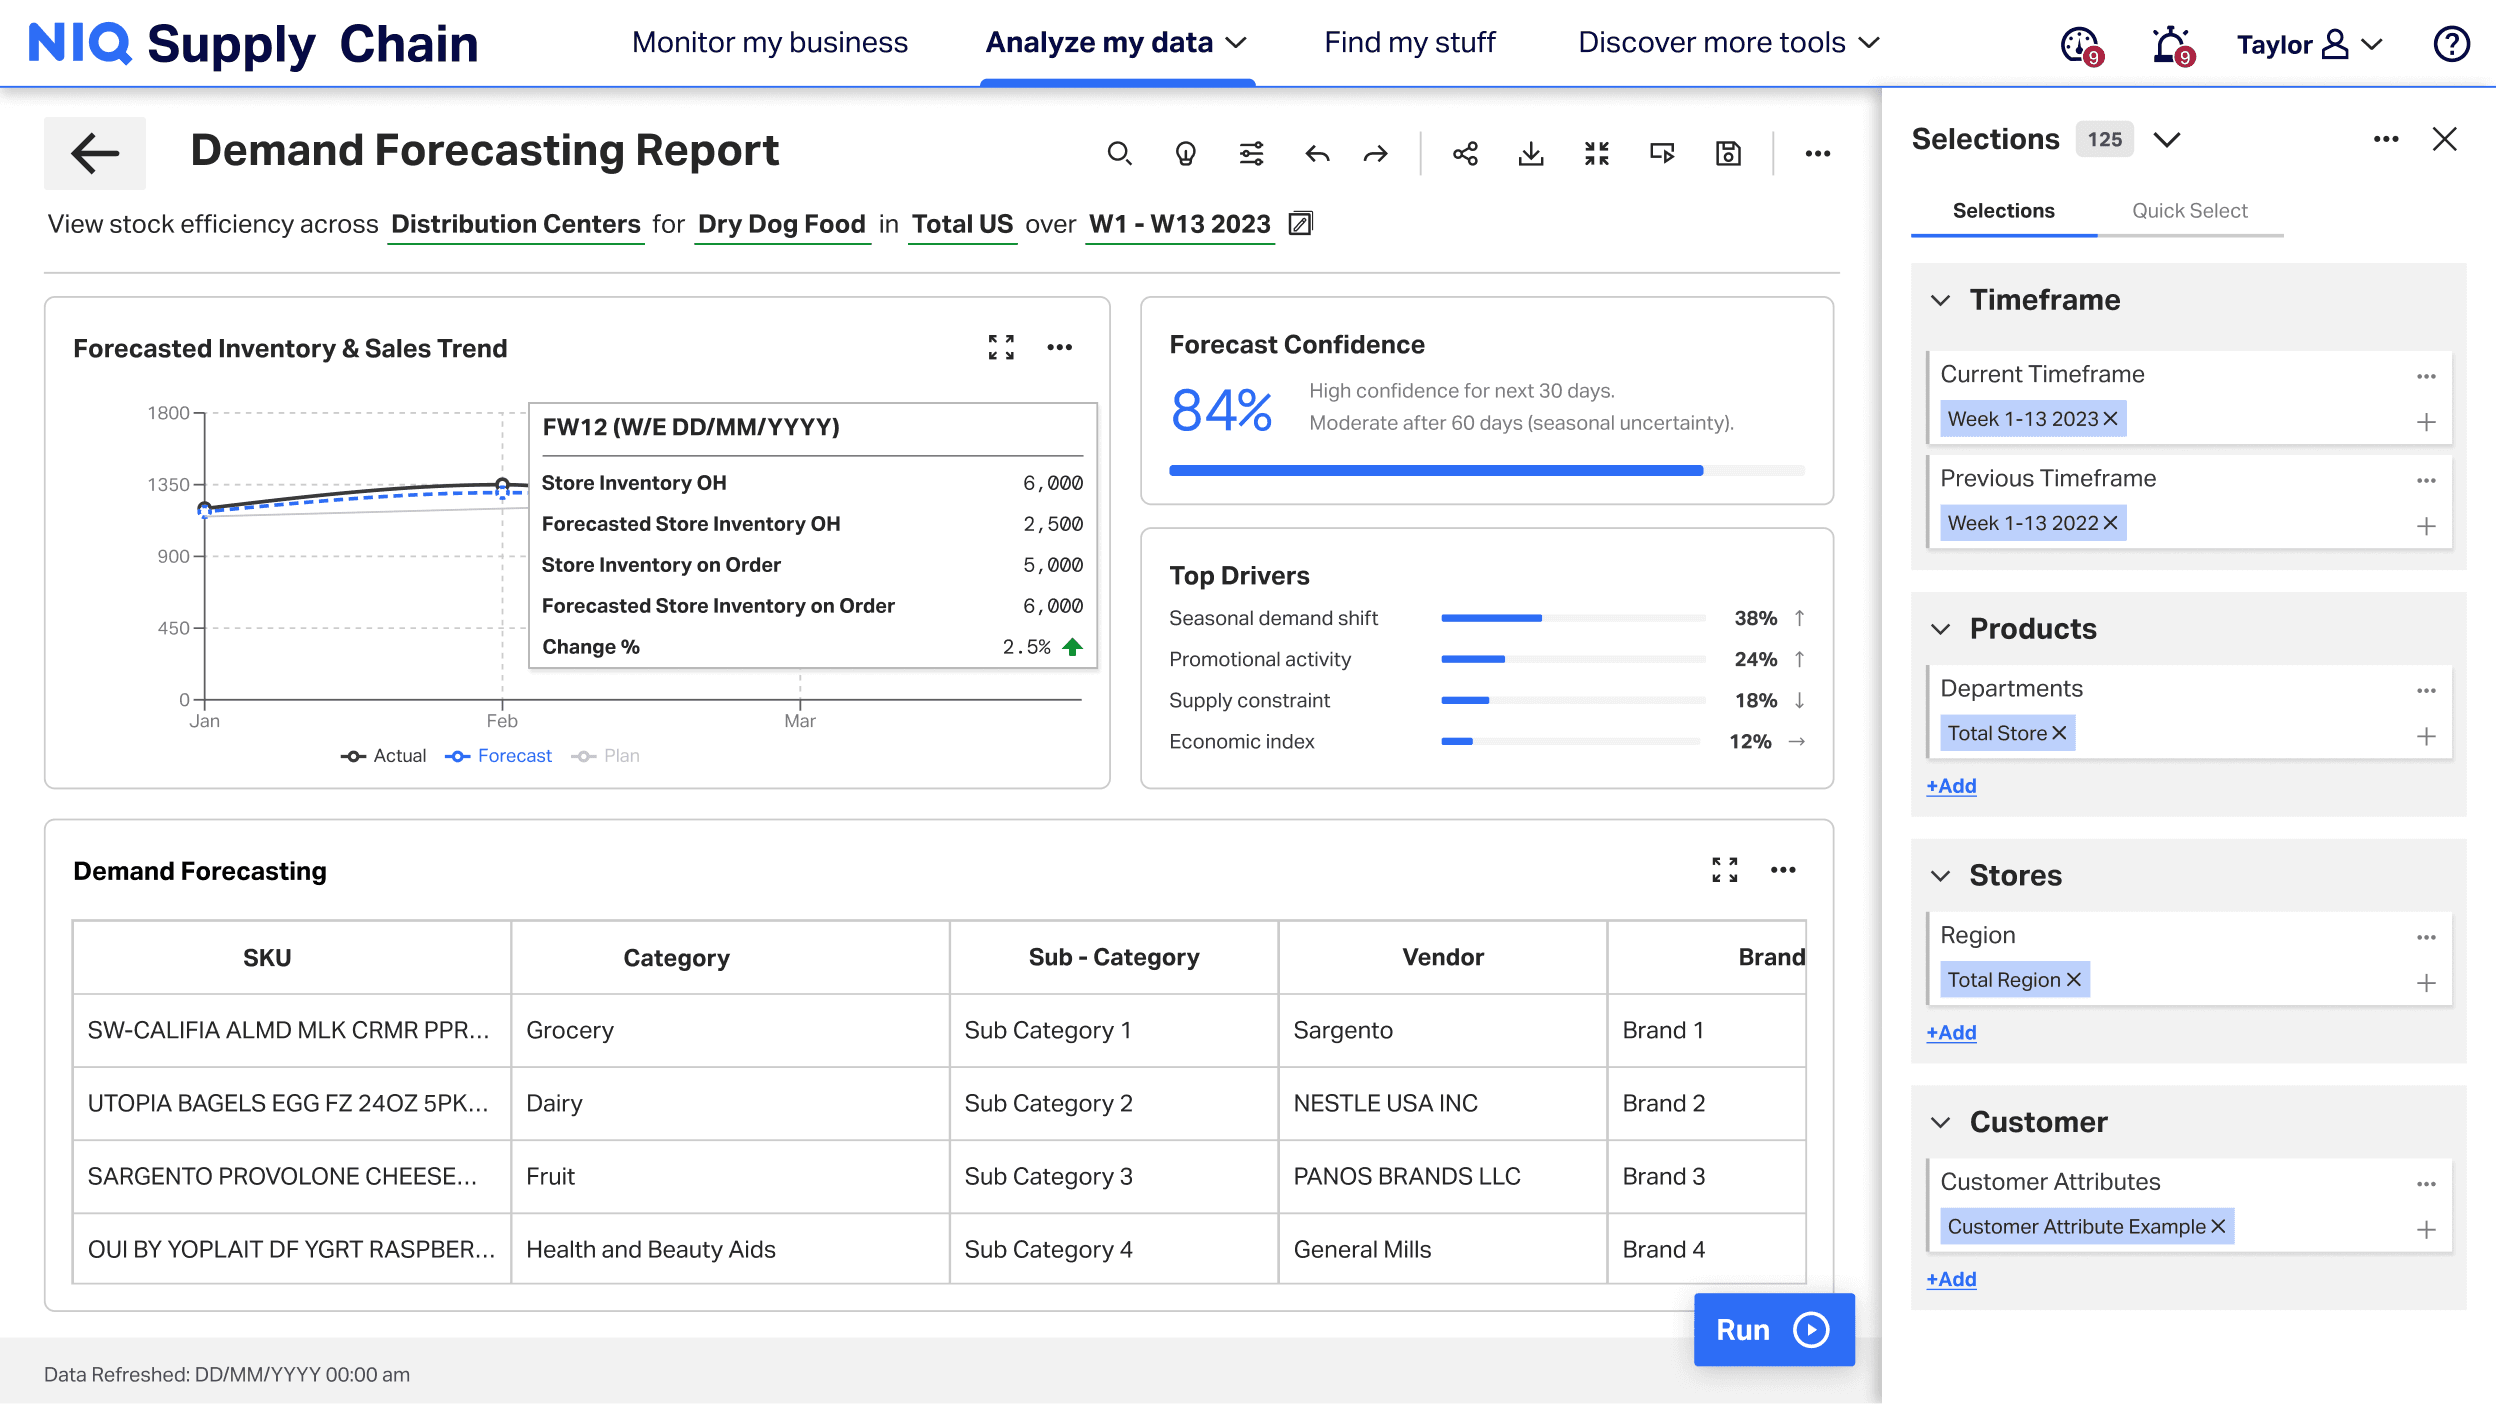The width and height of the screenshot is (2496, 1404).
Task: Switch to the Selections tab
Action: point(2003,211)
